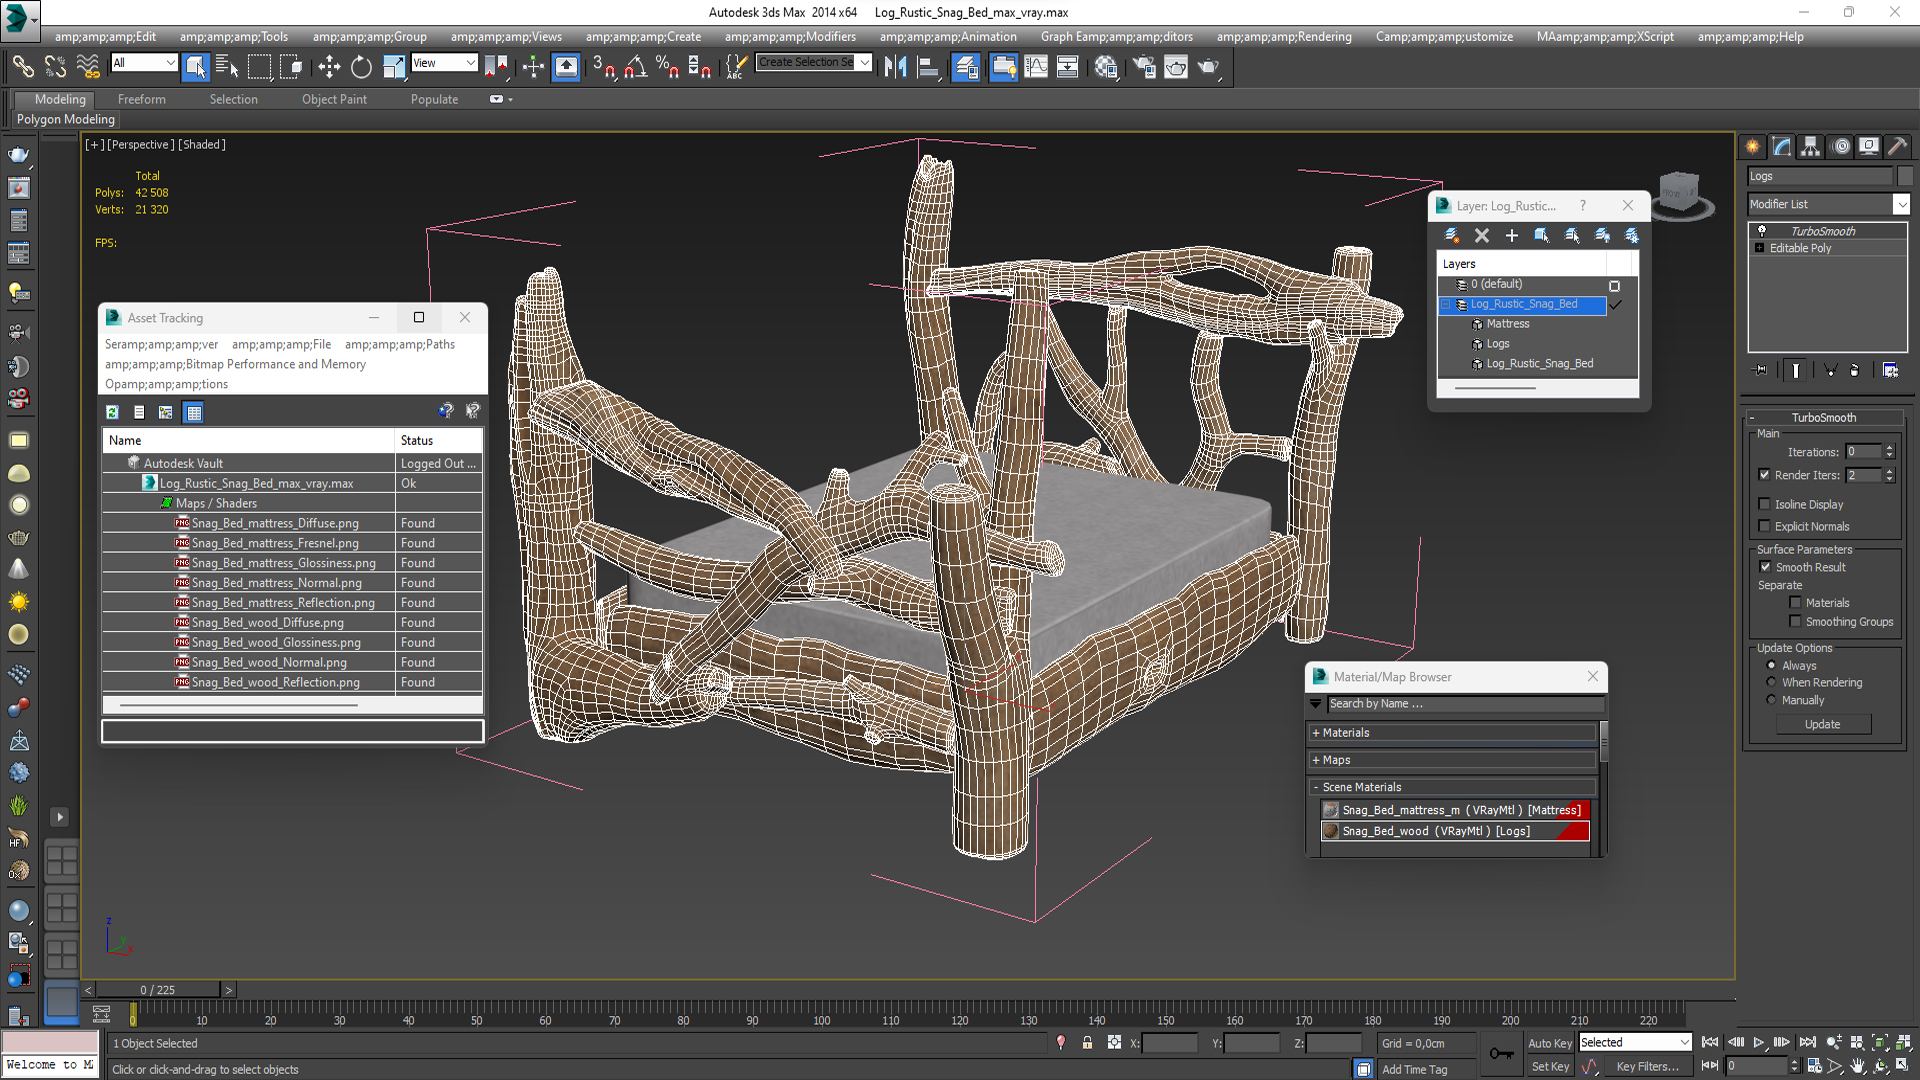Click the Auto Key button
This screenshot has height=1080, width=1920.
coord(1550,1043)
